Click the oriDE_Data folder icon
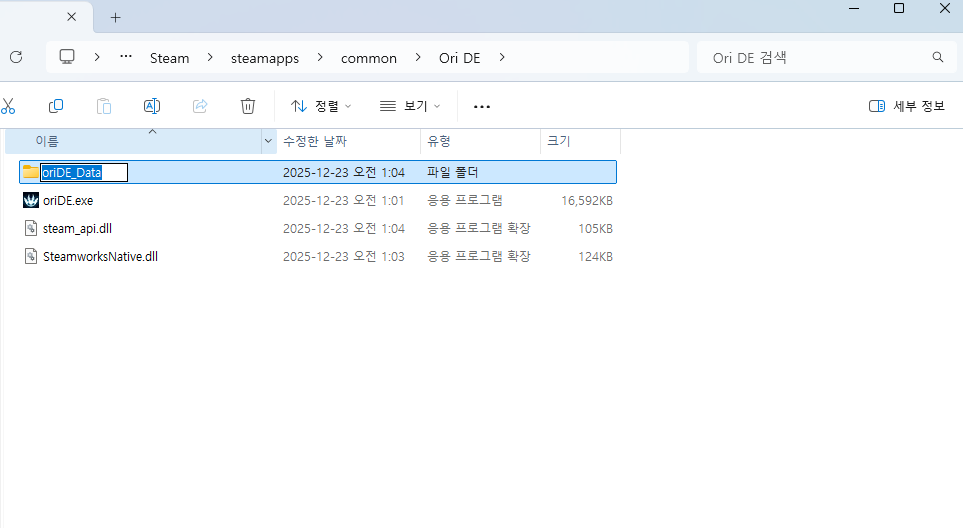Image resolution: width=963 pixels, height=528 pixels. 31,172
